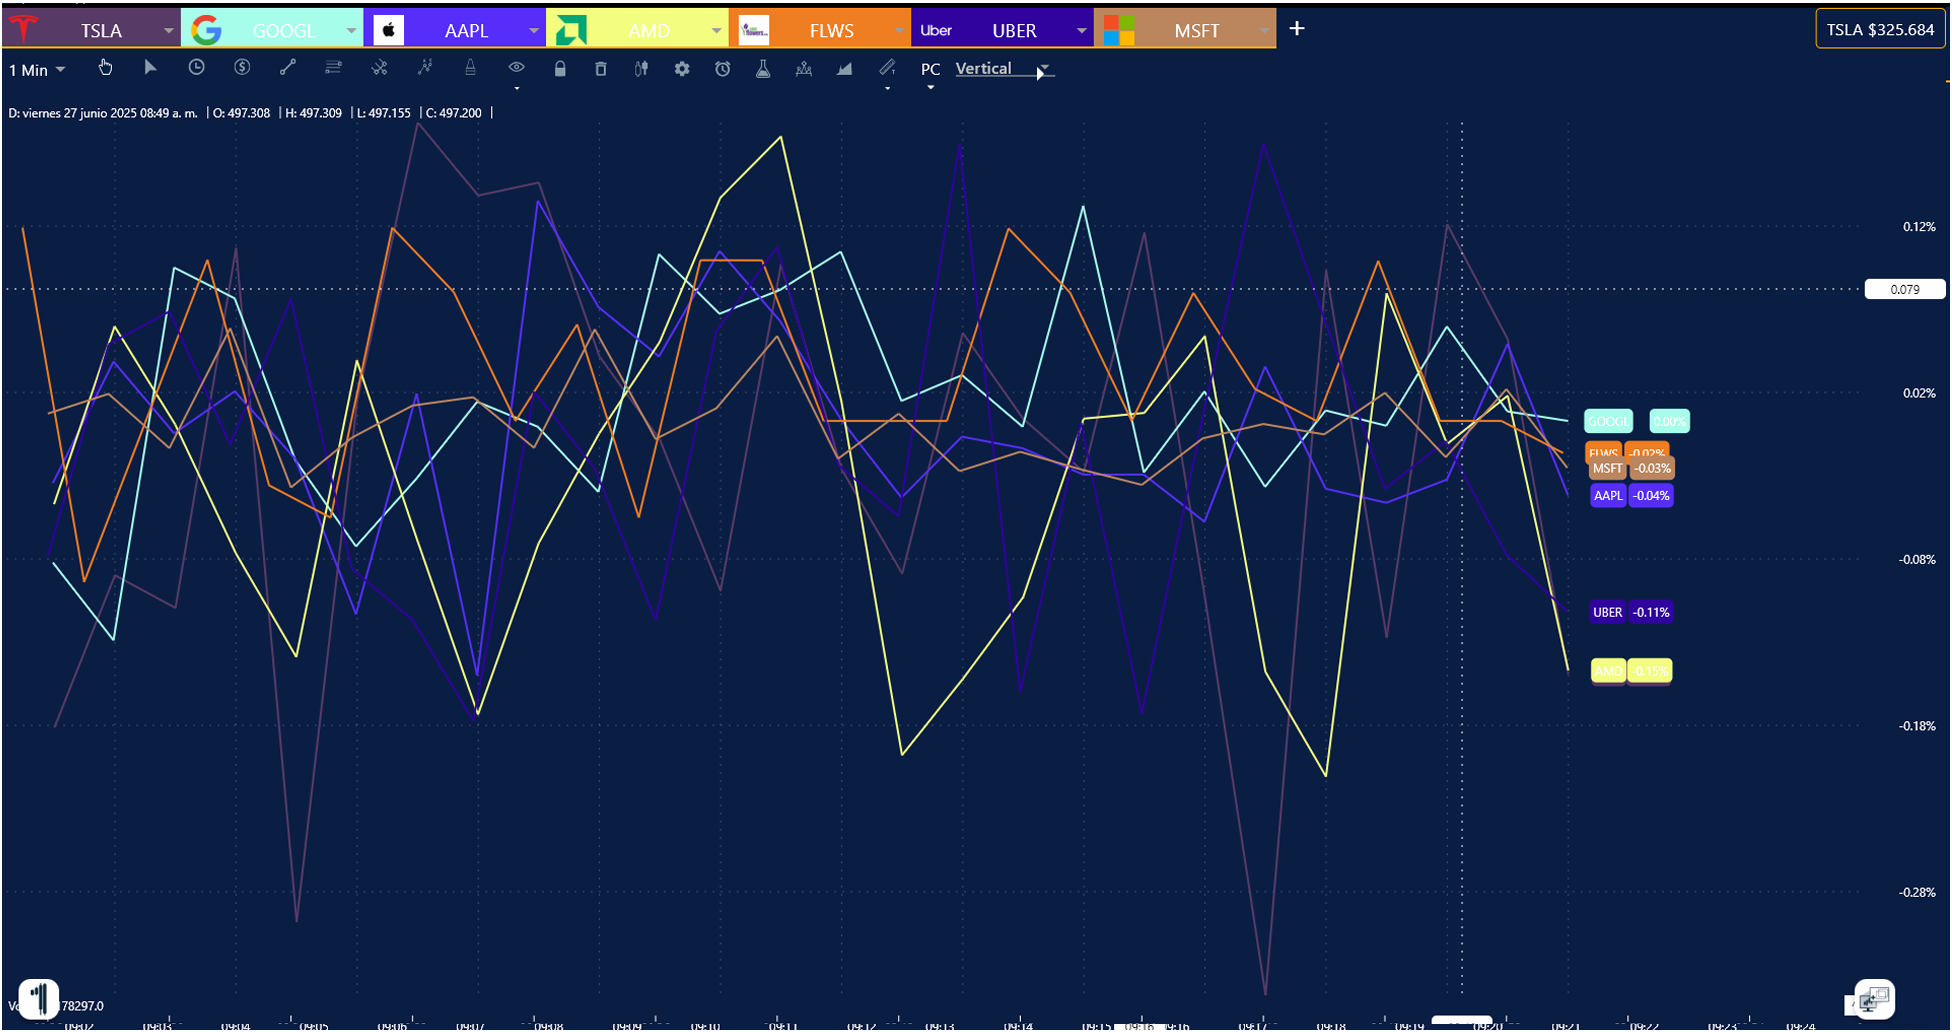Open the 1 Min timeframe dropdown
This screenshot has height=1032, width=1952.
coord(37,70)
